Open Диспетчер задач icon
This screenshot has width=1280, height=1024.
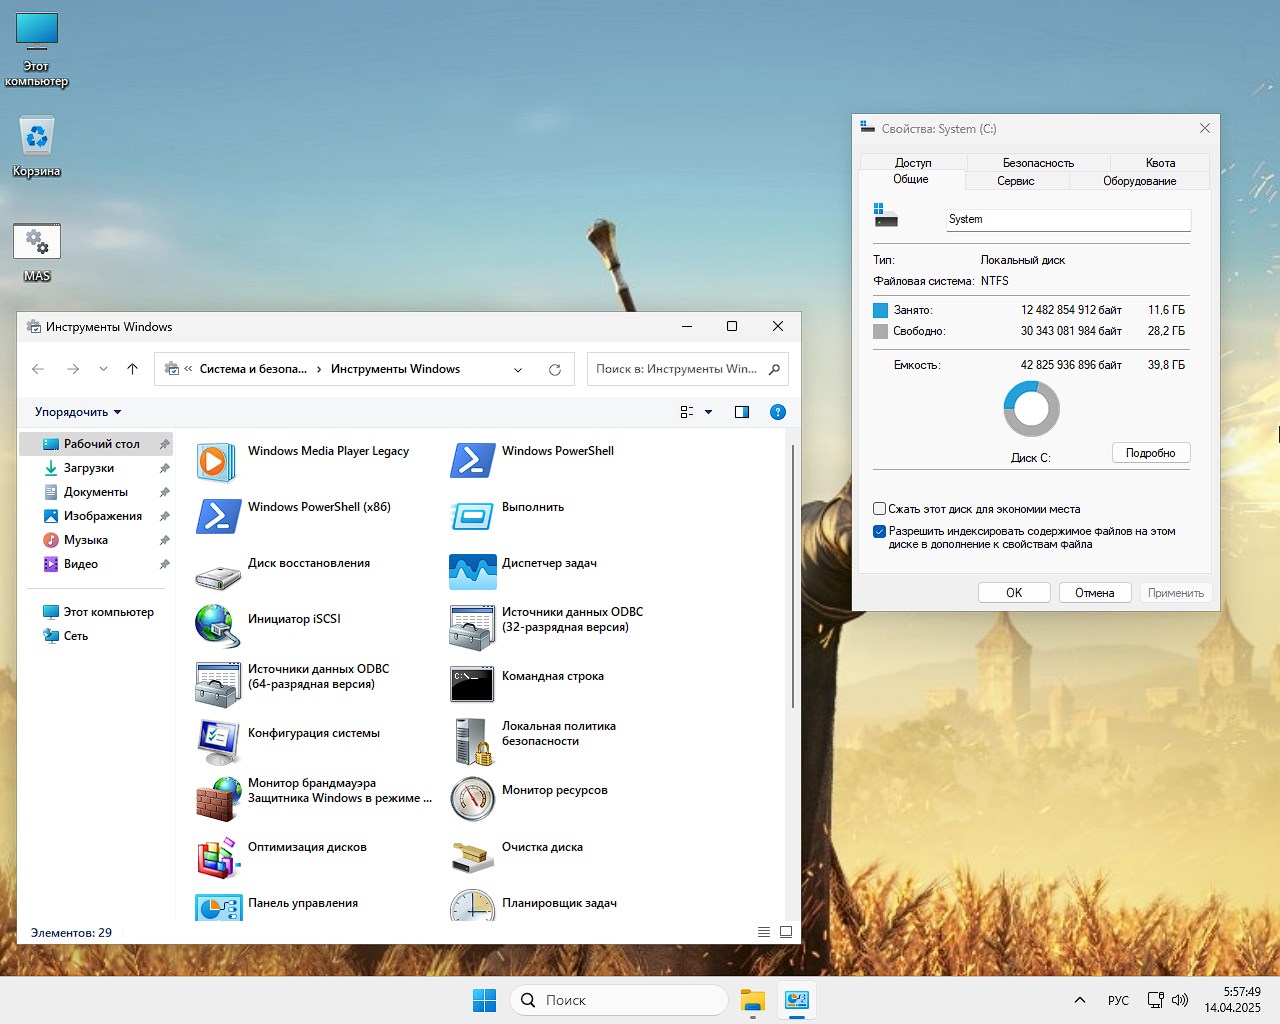point(472,573)
